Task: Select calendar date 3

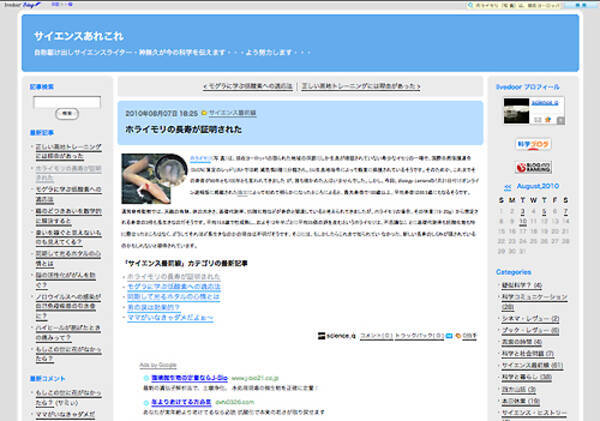Action: (x=523, y=211)
